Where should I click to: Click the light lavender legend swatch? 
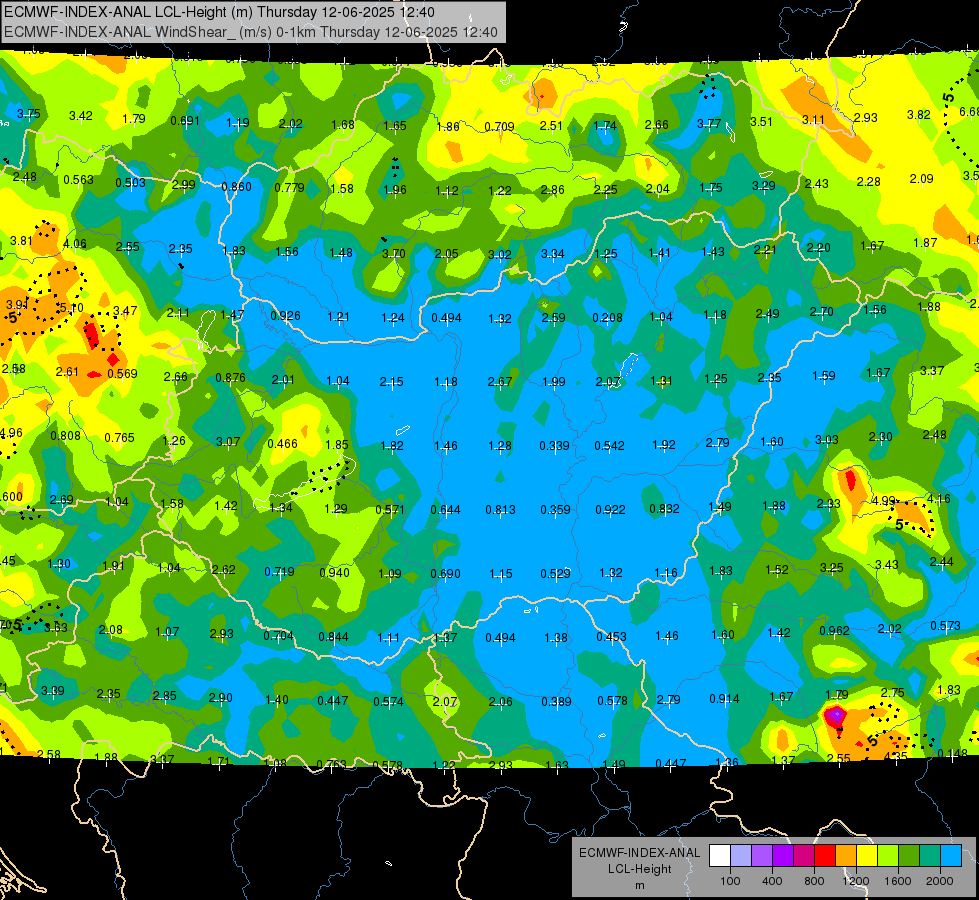[741, 855]
